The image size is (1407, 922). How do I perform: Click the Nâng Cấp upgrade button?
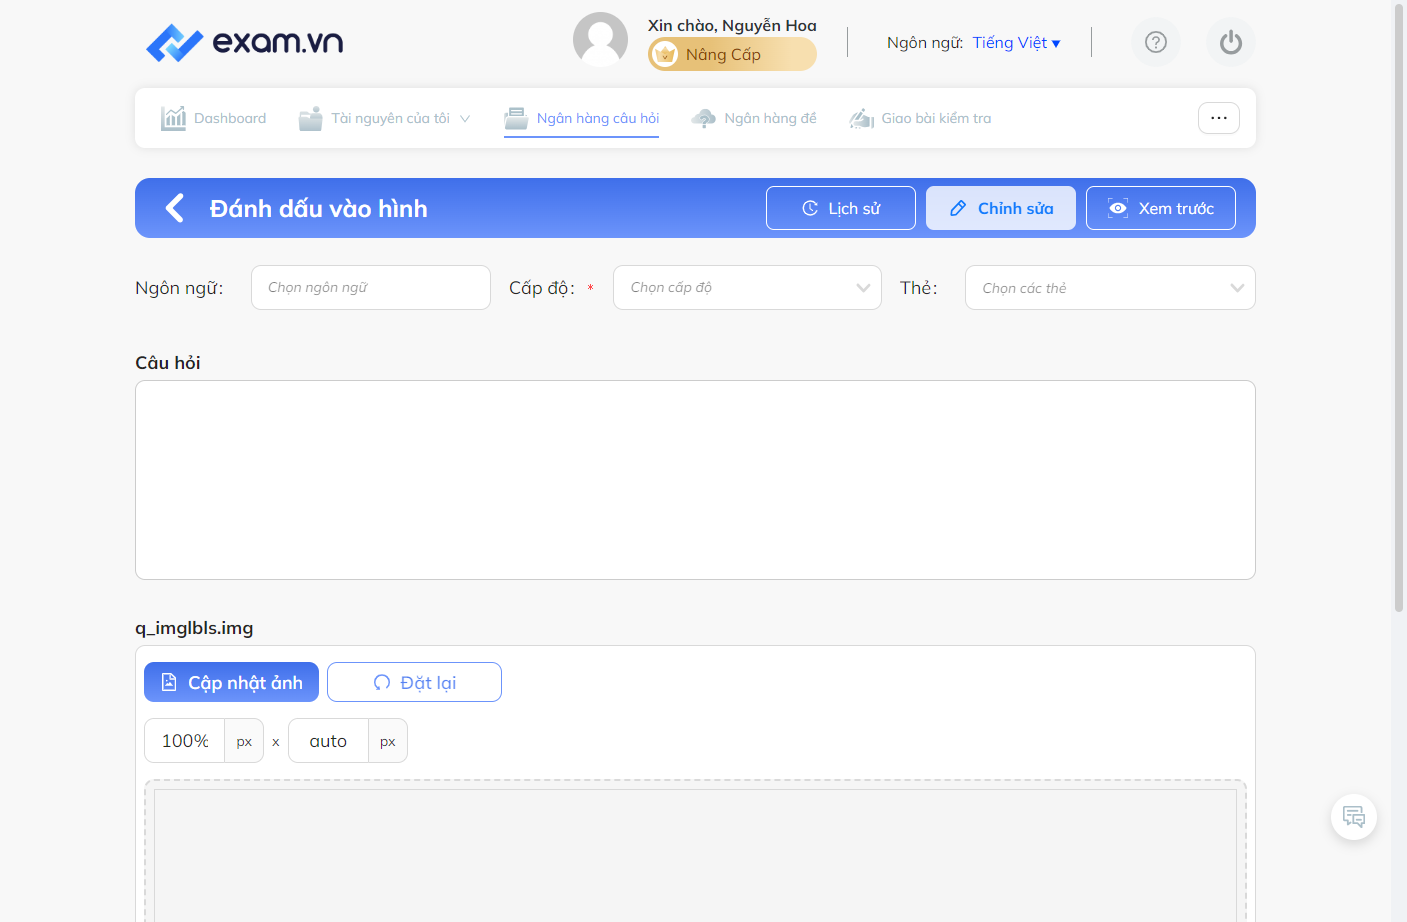(x=732, y=54)
